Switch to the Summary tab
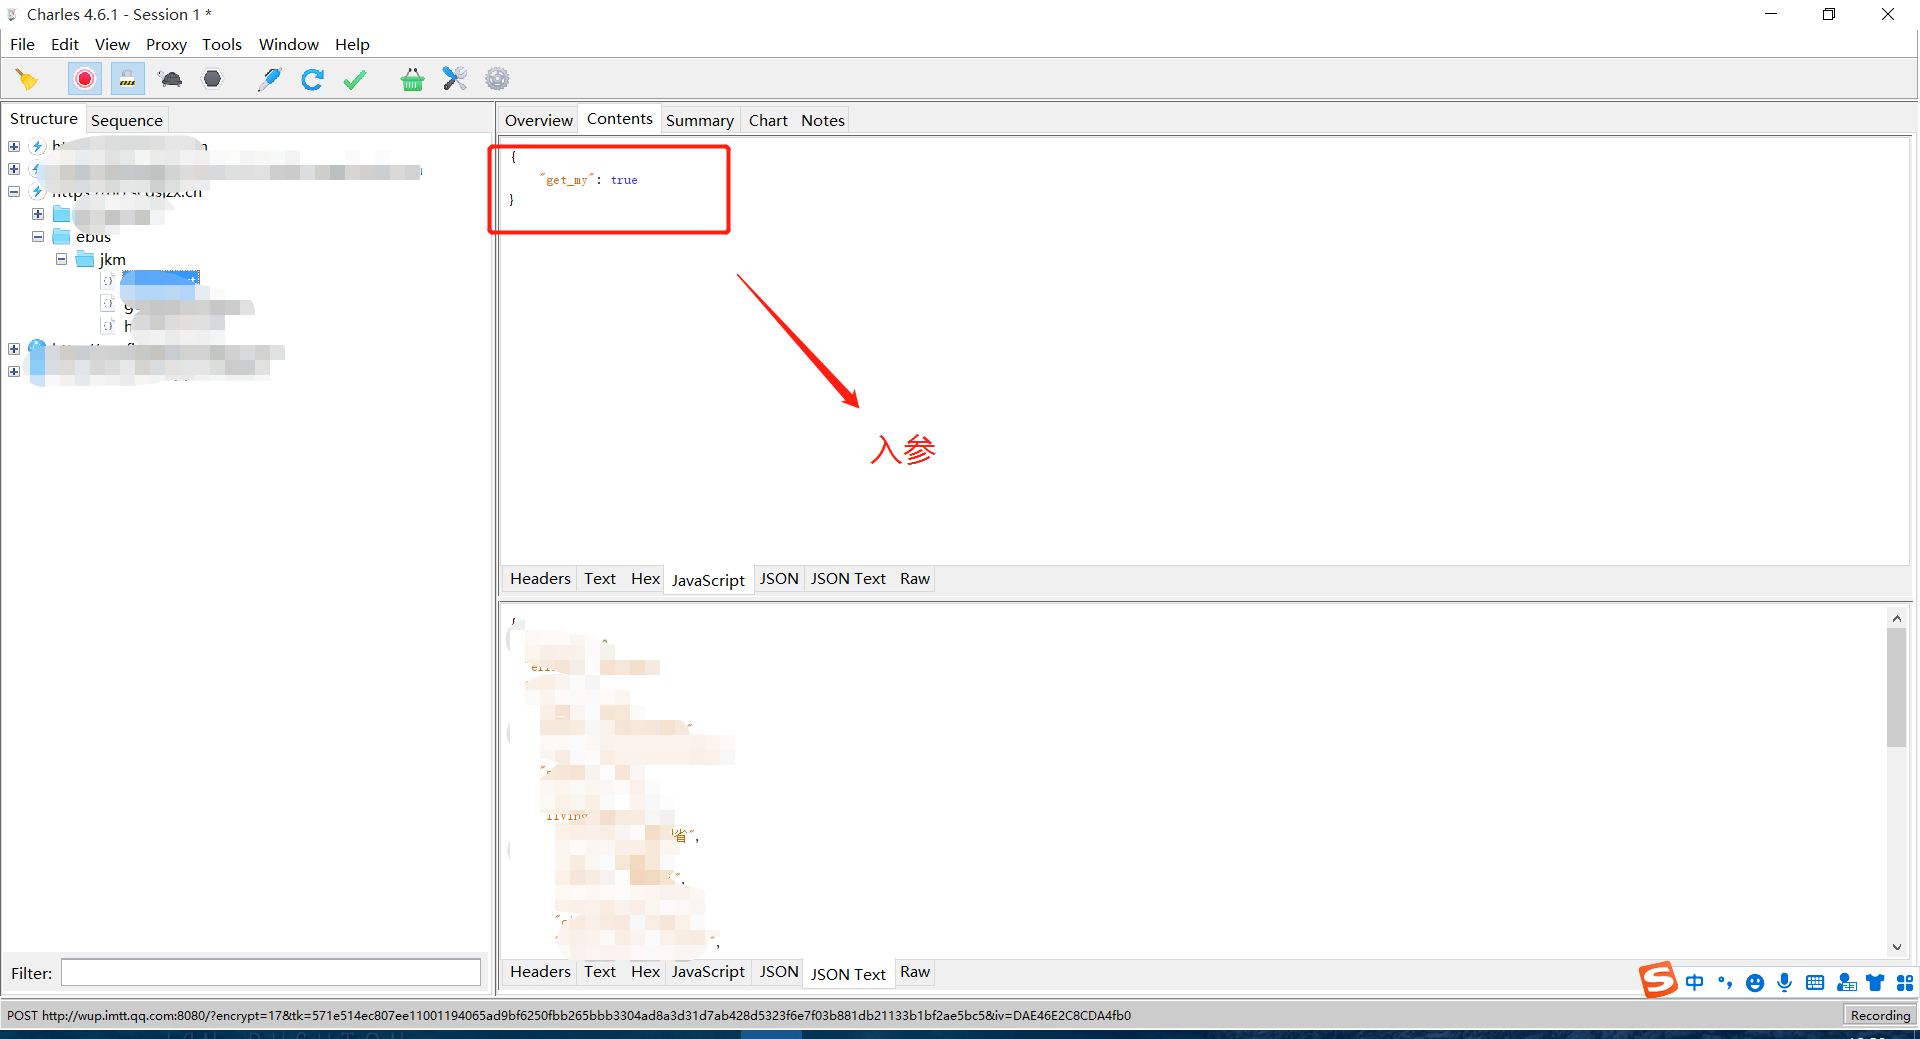The height and width of the screenshot is (1039, 1920). click(x=699, y=120)
